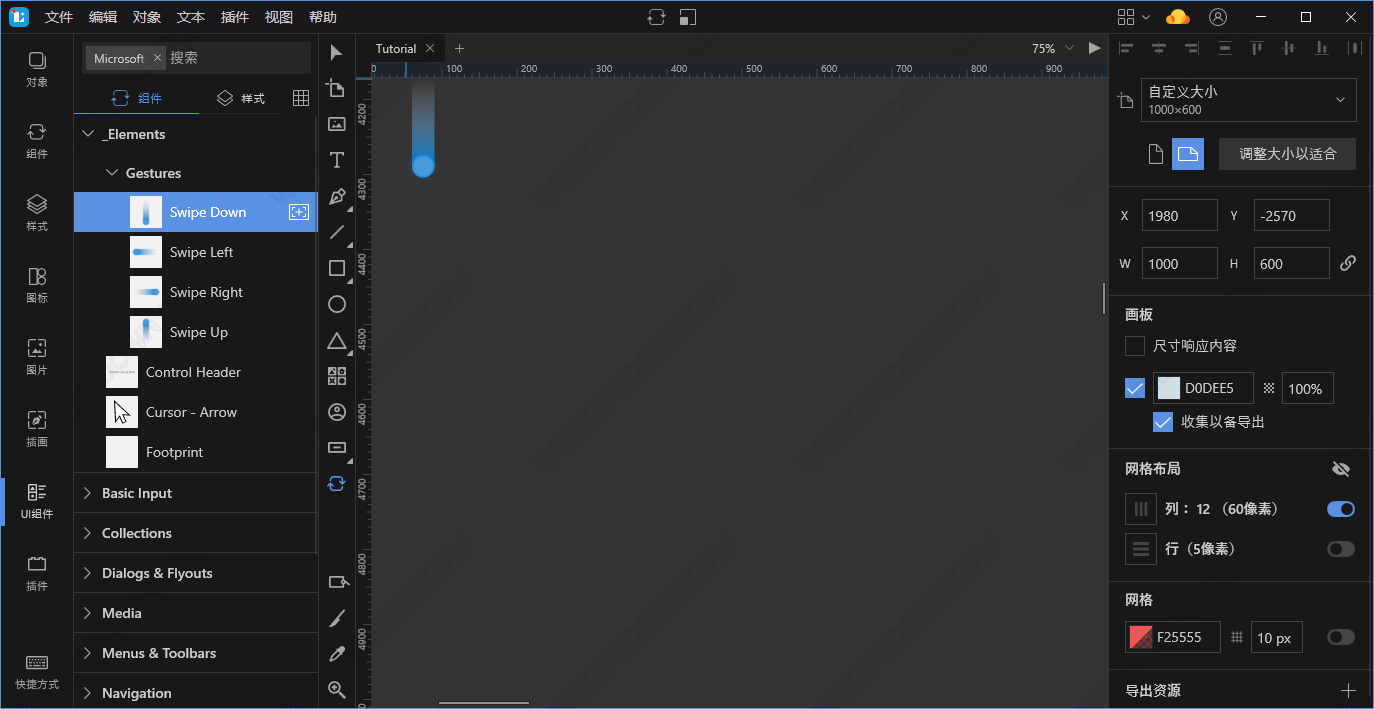Viewport: 1374px width, 709px height.
Task: Toggle 尺寸响应内容 checkbox
Action: tap(1135, 346)
